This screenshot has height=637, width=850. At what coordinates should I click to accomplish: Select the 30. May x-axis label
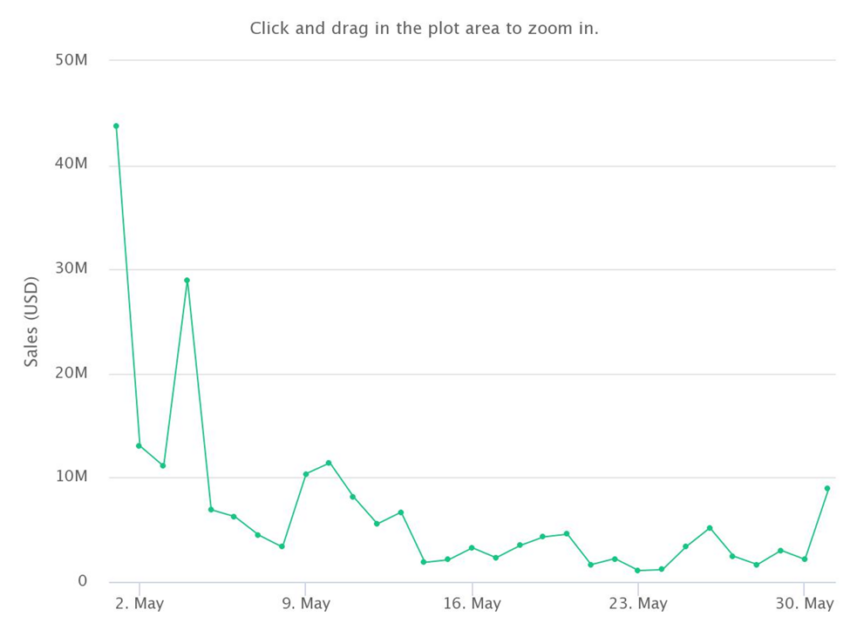[x=804, y=603]
